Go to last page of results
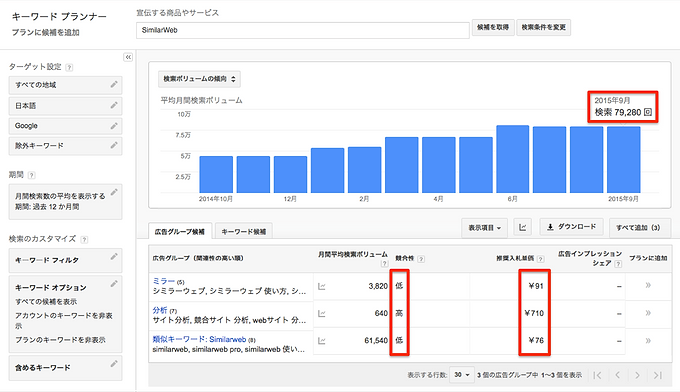 (657, 375)
